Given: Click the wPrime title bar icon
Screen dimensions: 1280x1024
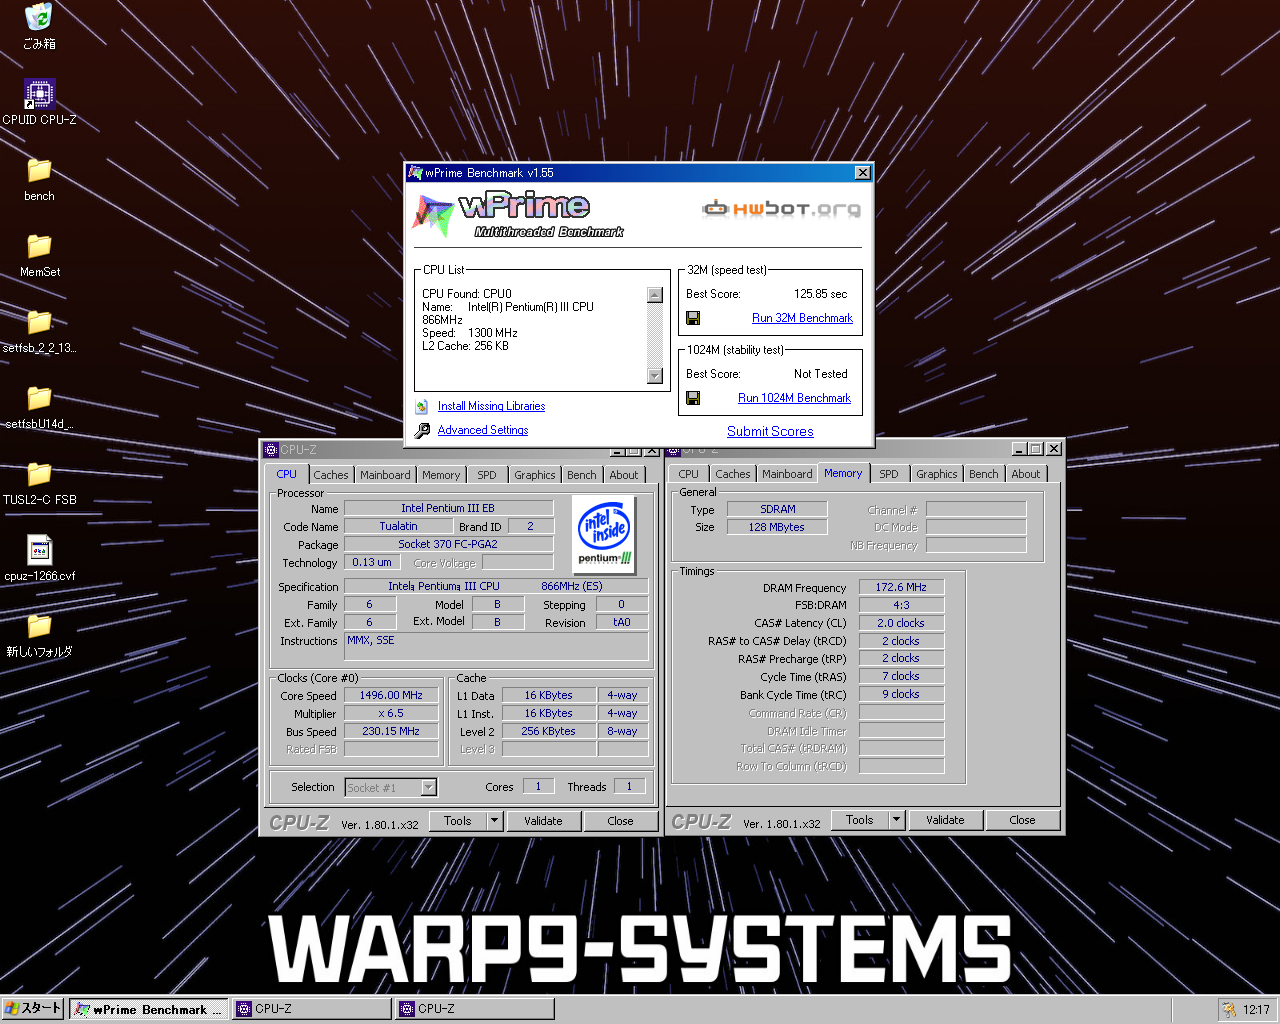Looking at the screenshot, I should tap(415, 173).
